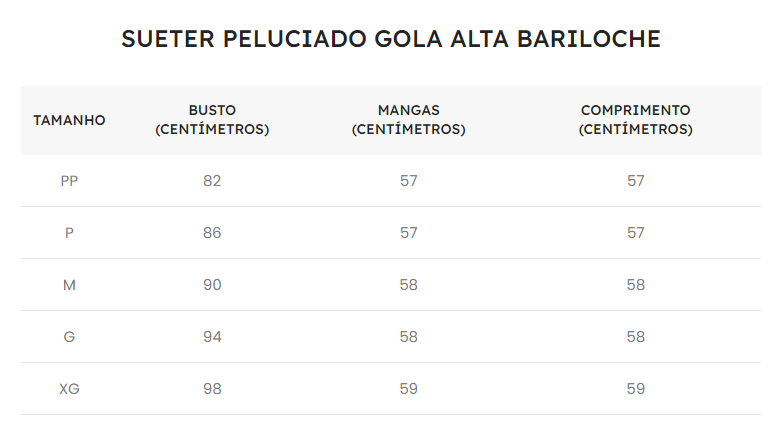Click bust value 98 for XG
This screenshot has width=779, height=433.
212,389
